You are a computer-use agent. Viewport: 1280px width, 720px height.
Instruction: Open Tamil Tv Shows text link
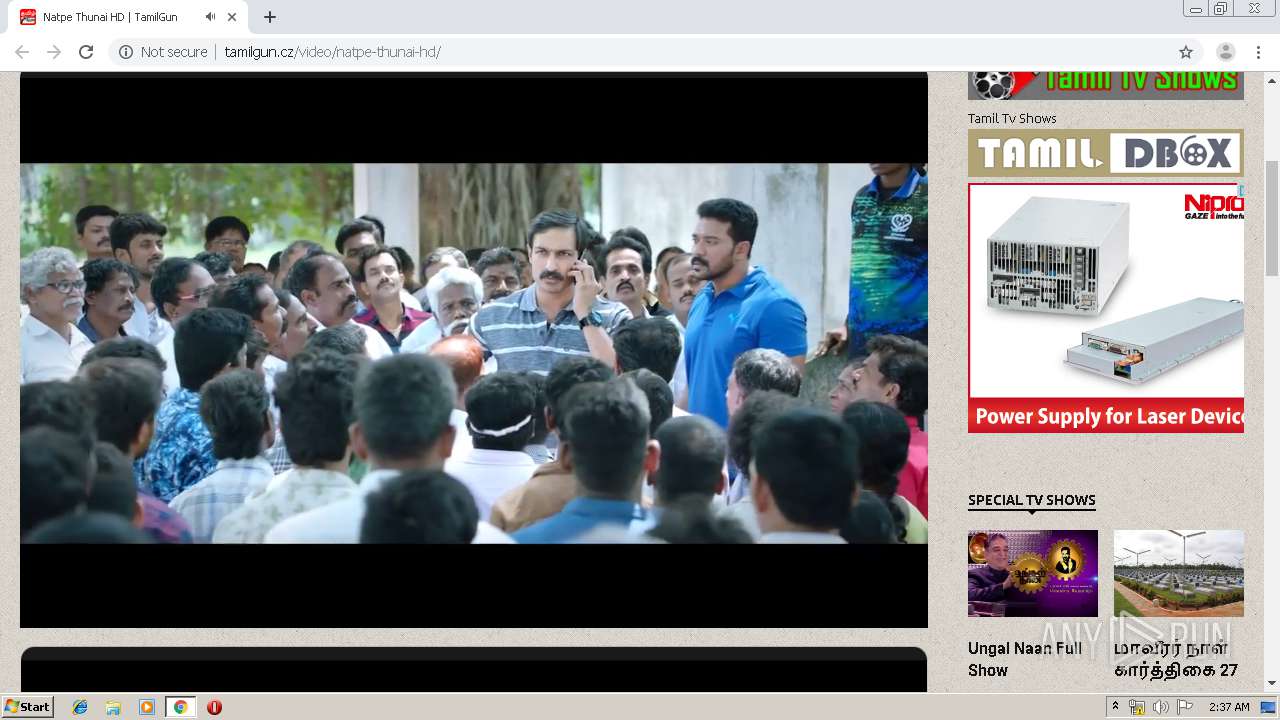pos(1012,118)
